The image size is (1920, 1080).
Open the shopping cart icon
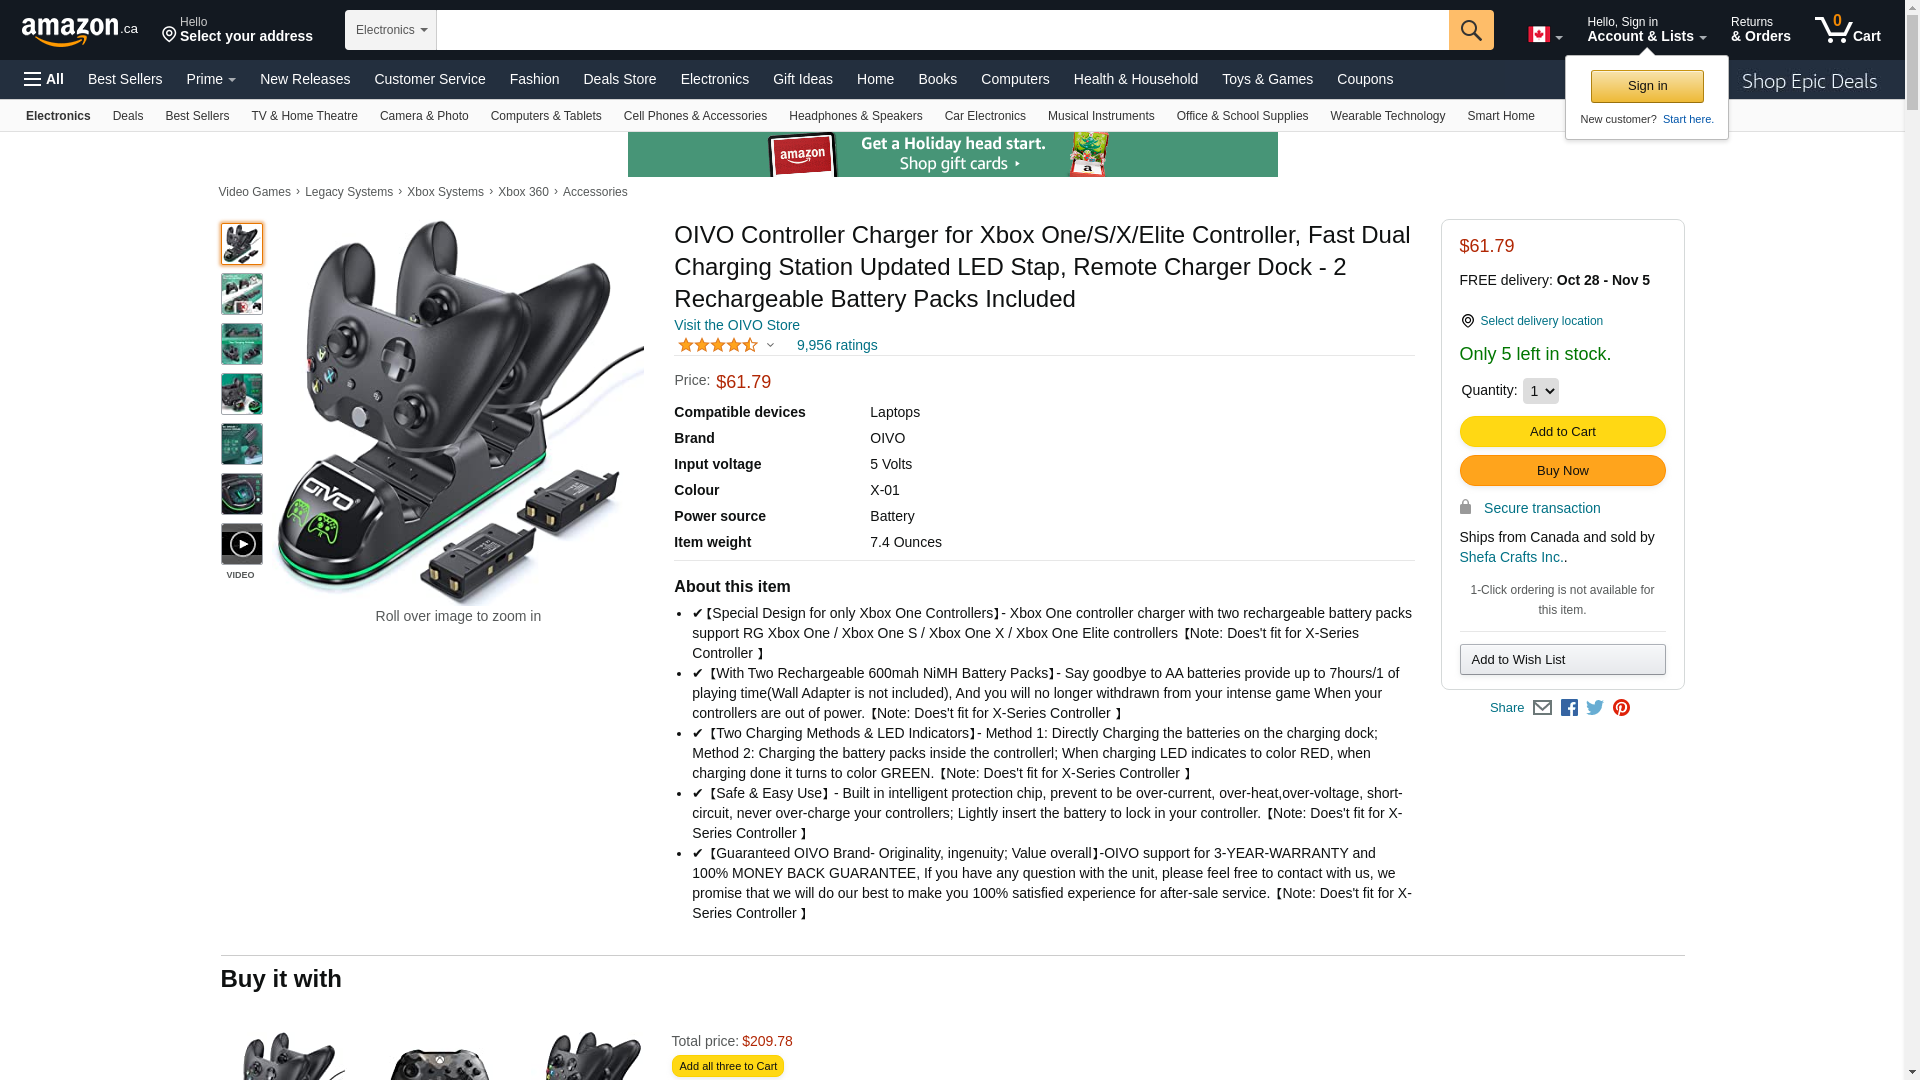click(x=1848, y=29)
